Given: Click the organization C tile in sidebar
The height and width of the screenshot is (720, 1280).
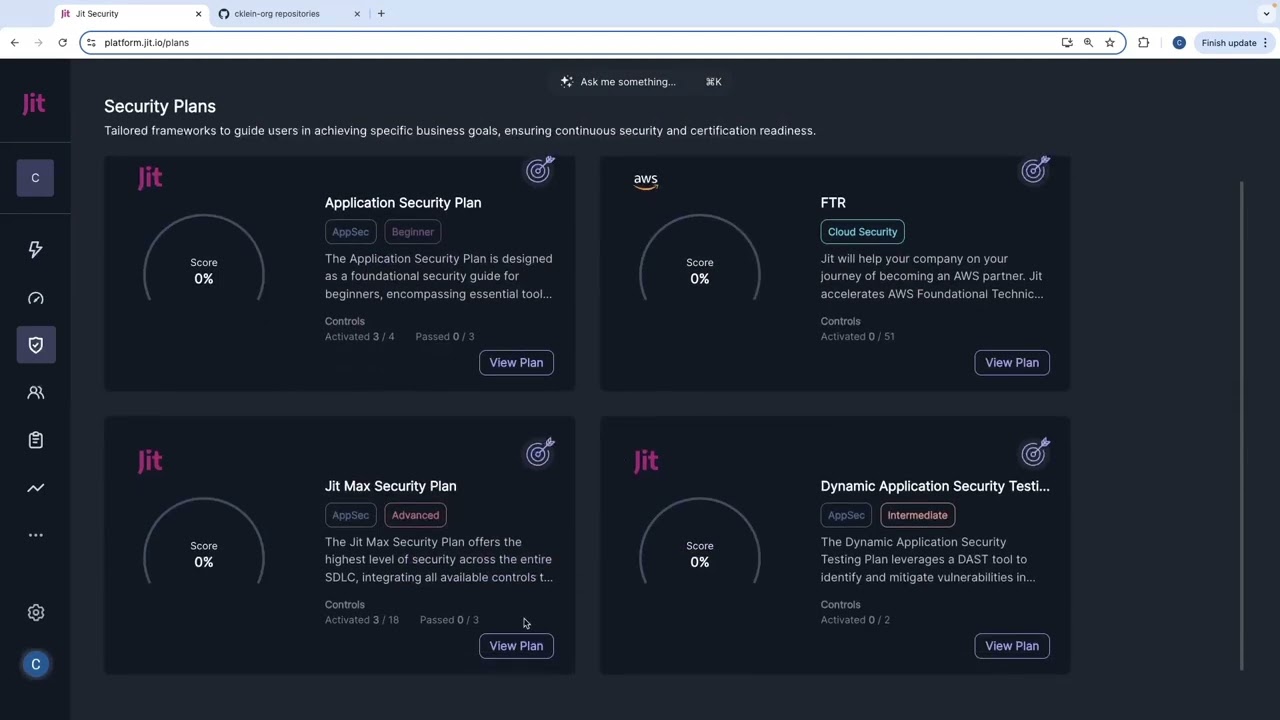Looking at the screenshot, I should 35,178.
